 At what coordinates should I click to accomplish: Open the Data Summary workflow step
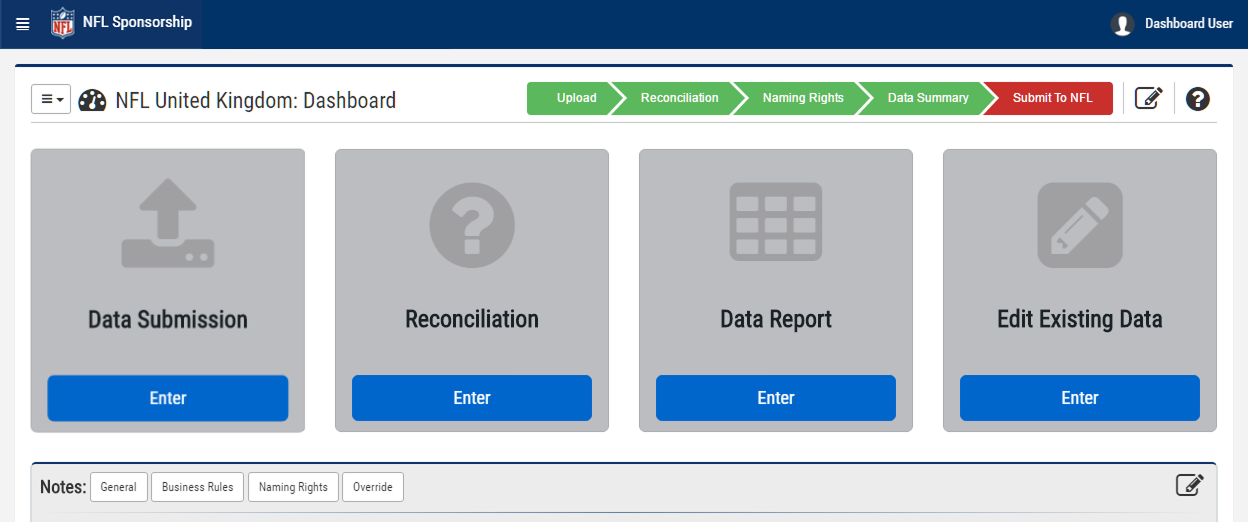click(927, 98)
